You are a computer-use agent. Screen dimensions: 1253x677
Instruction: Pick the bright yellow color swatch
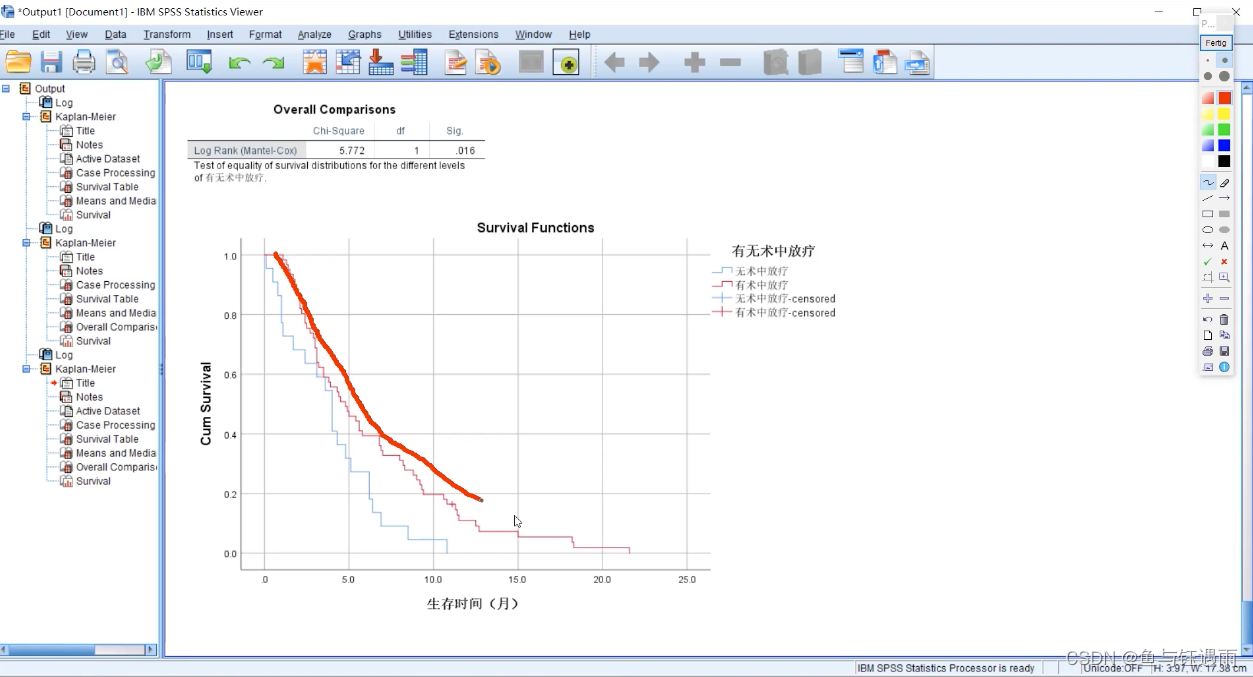point(1224,114)
